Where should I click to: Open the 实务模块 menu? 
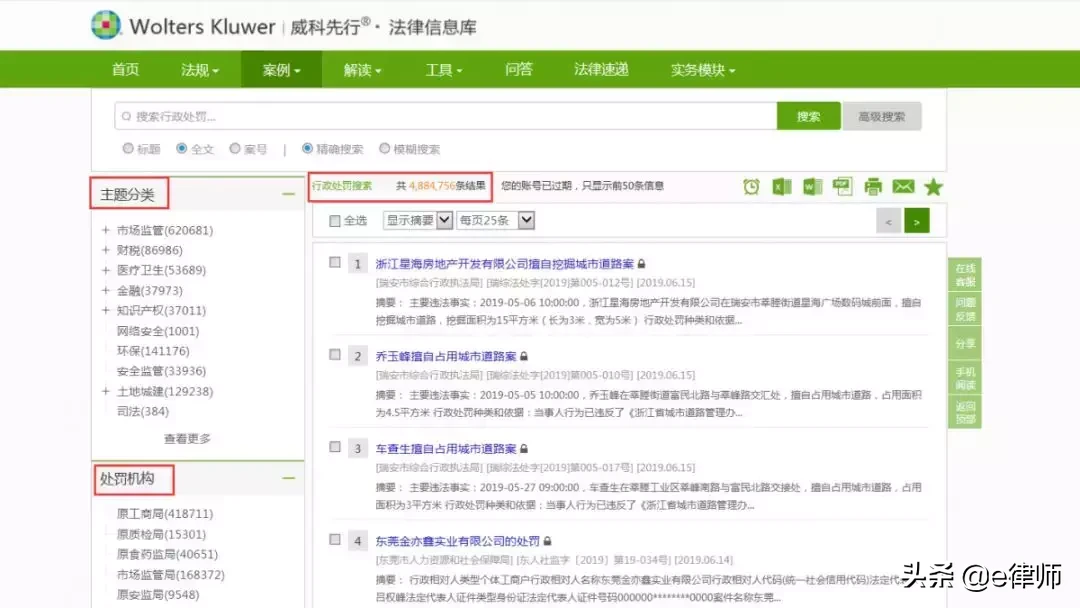tap(698, 68)
